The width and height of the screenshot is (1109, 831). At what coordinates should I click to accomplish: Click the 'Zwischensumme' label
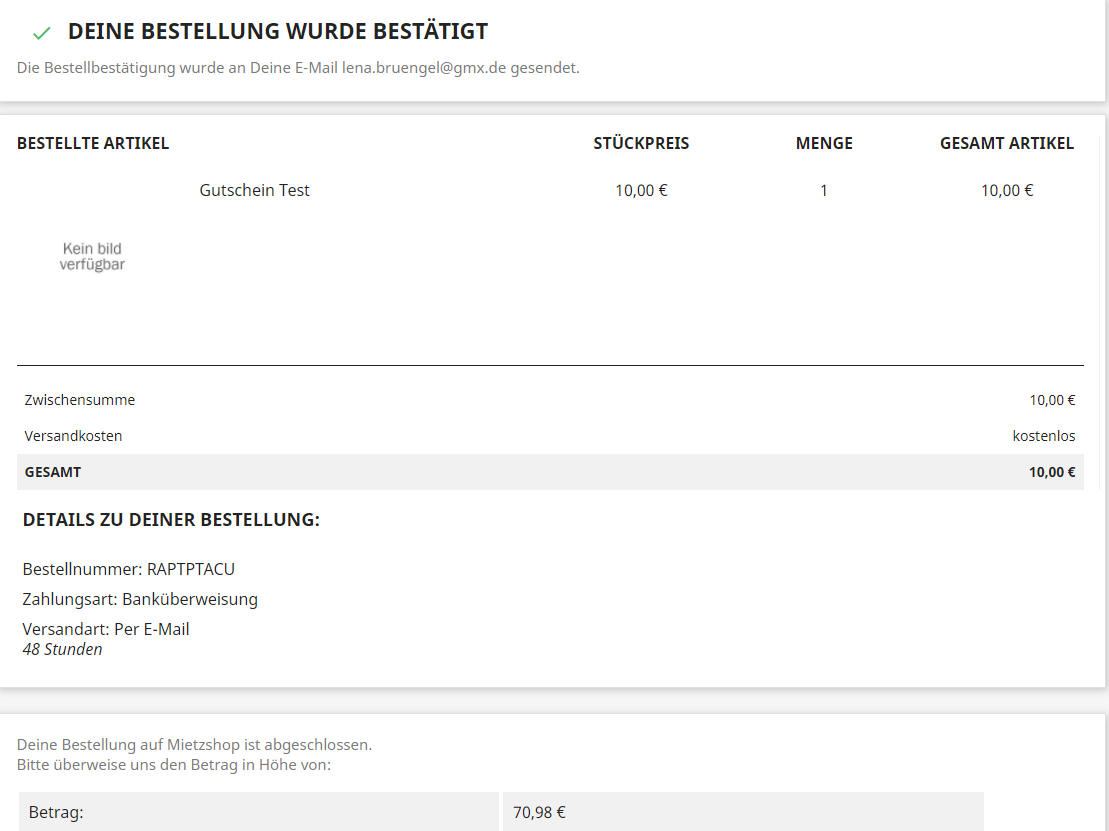coord(80,400)
